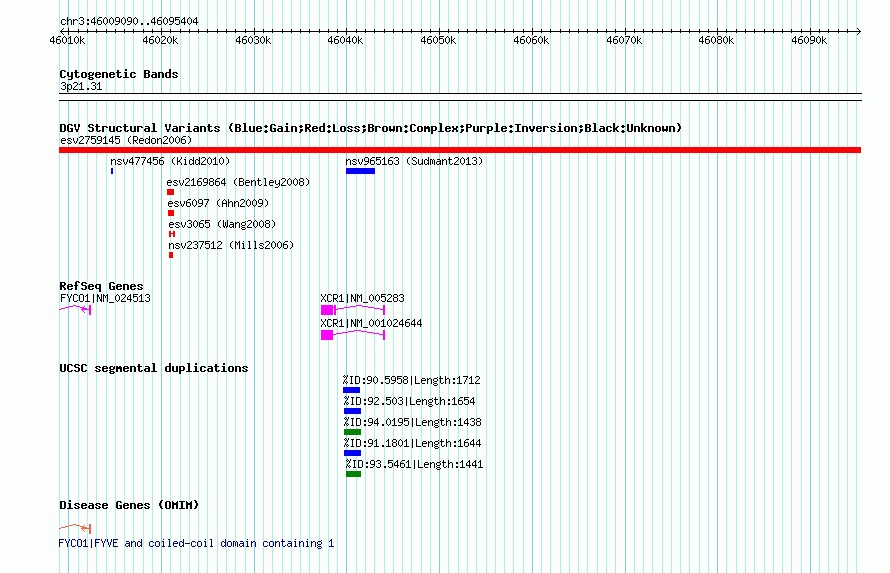The image size is (890, 573).
Task: Select the 3p21.31 cytogenetic band bar
Action: 460,97
